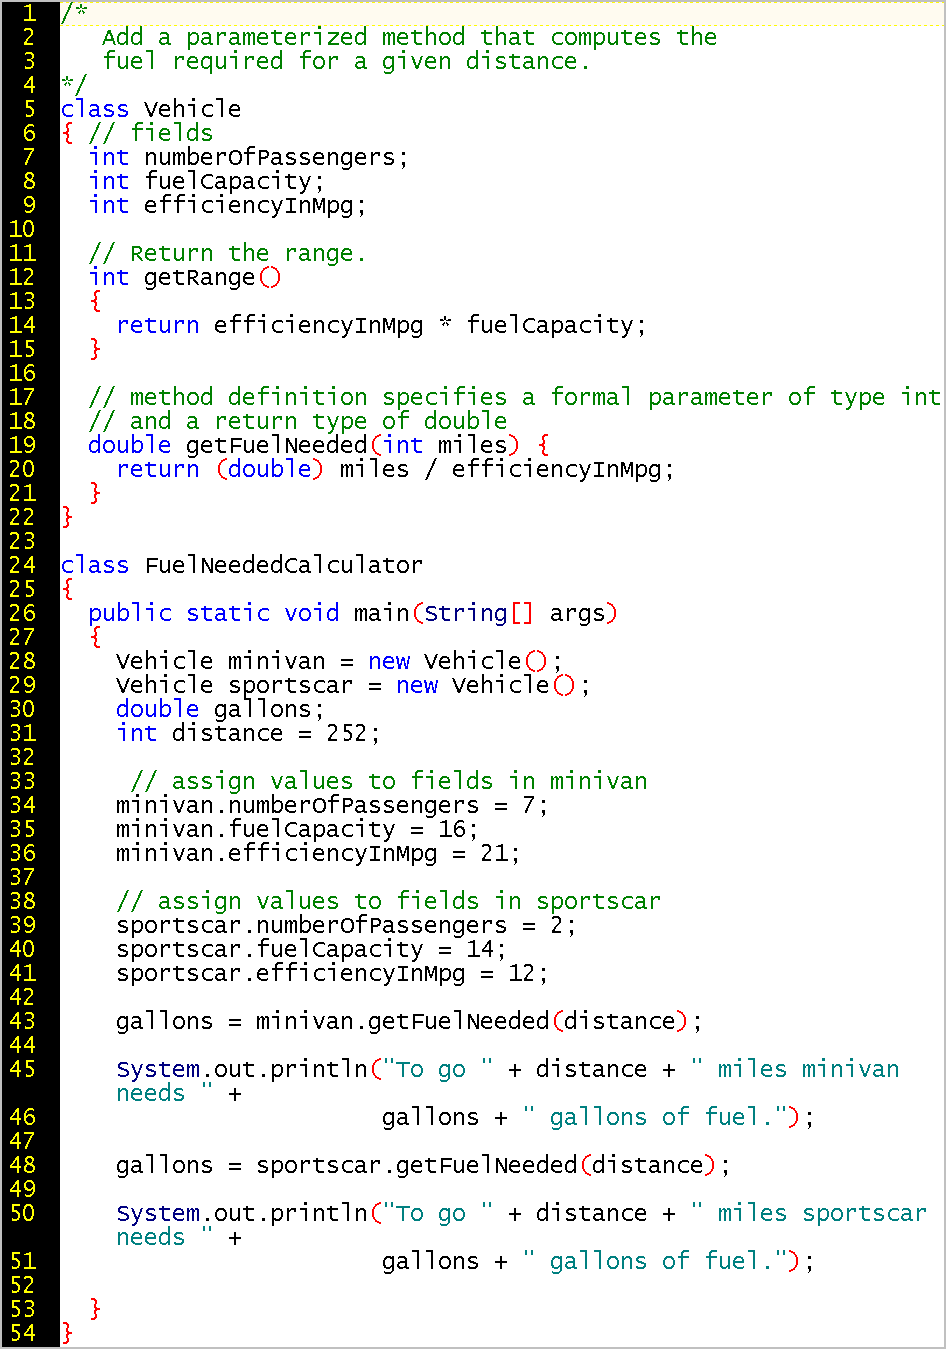Click " gallons of fuel." string on line 51

coord(654,1261)
